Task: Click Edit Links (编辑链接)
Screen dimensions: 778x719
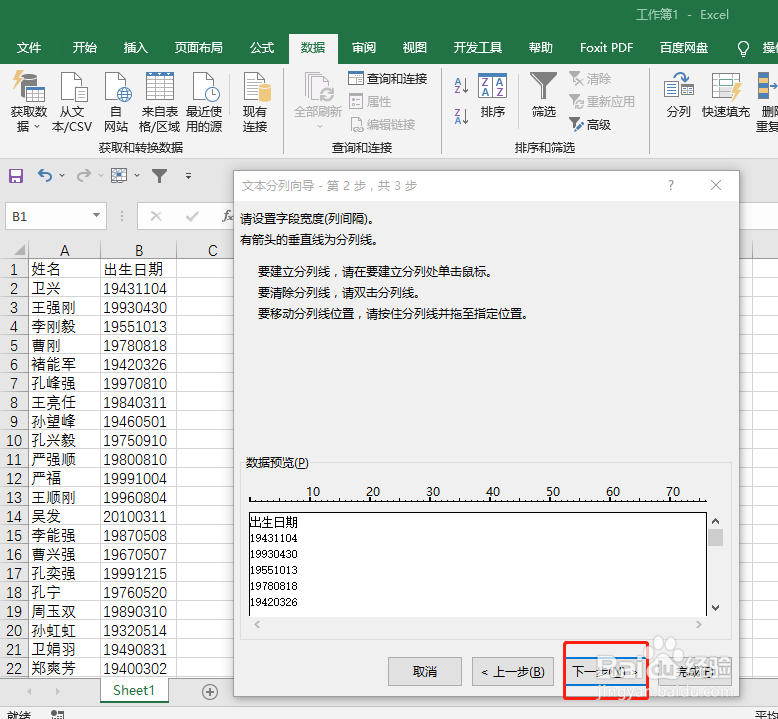Action: pos(383,125)
